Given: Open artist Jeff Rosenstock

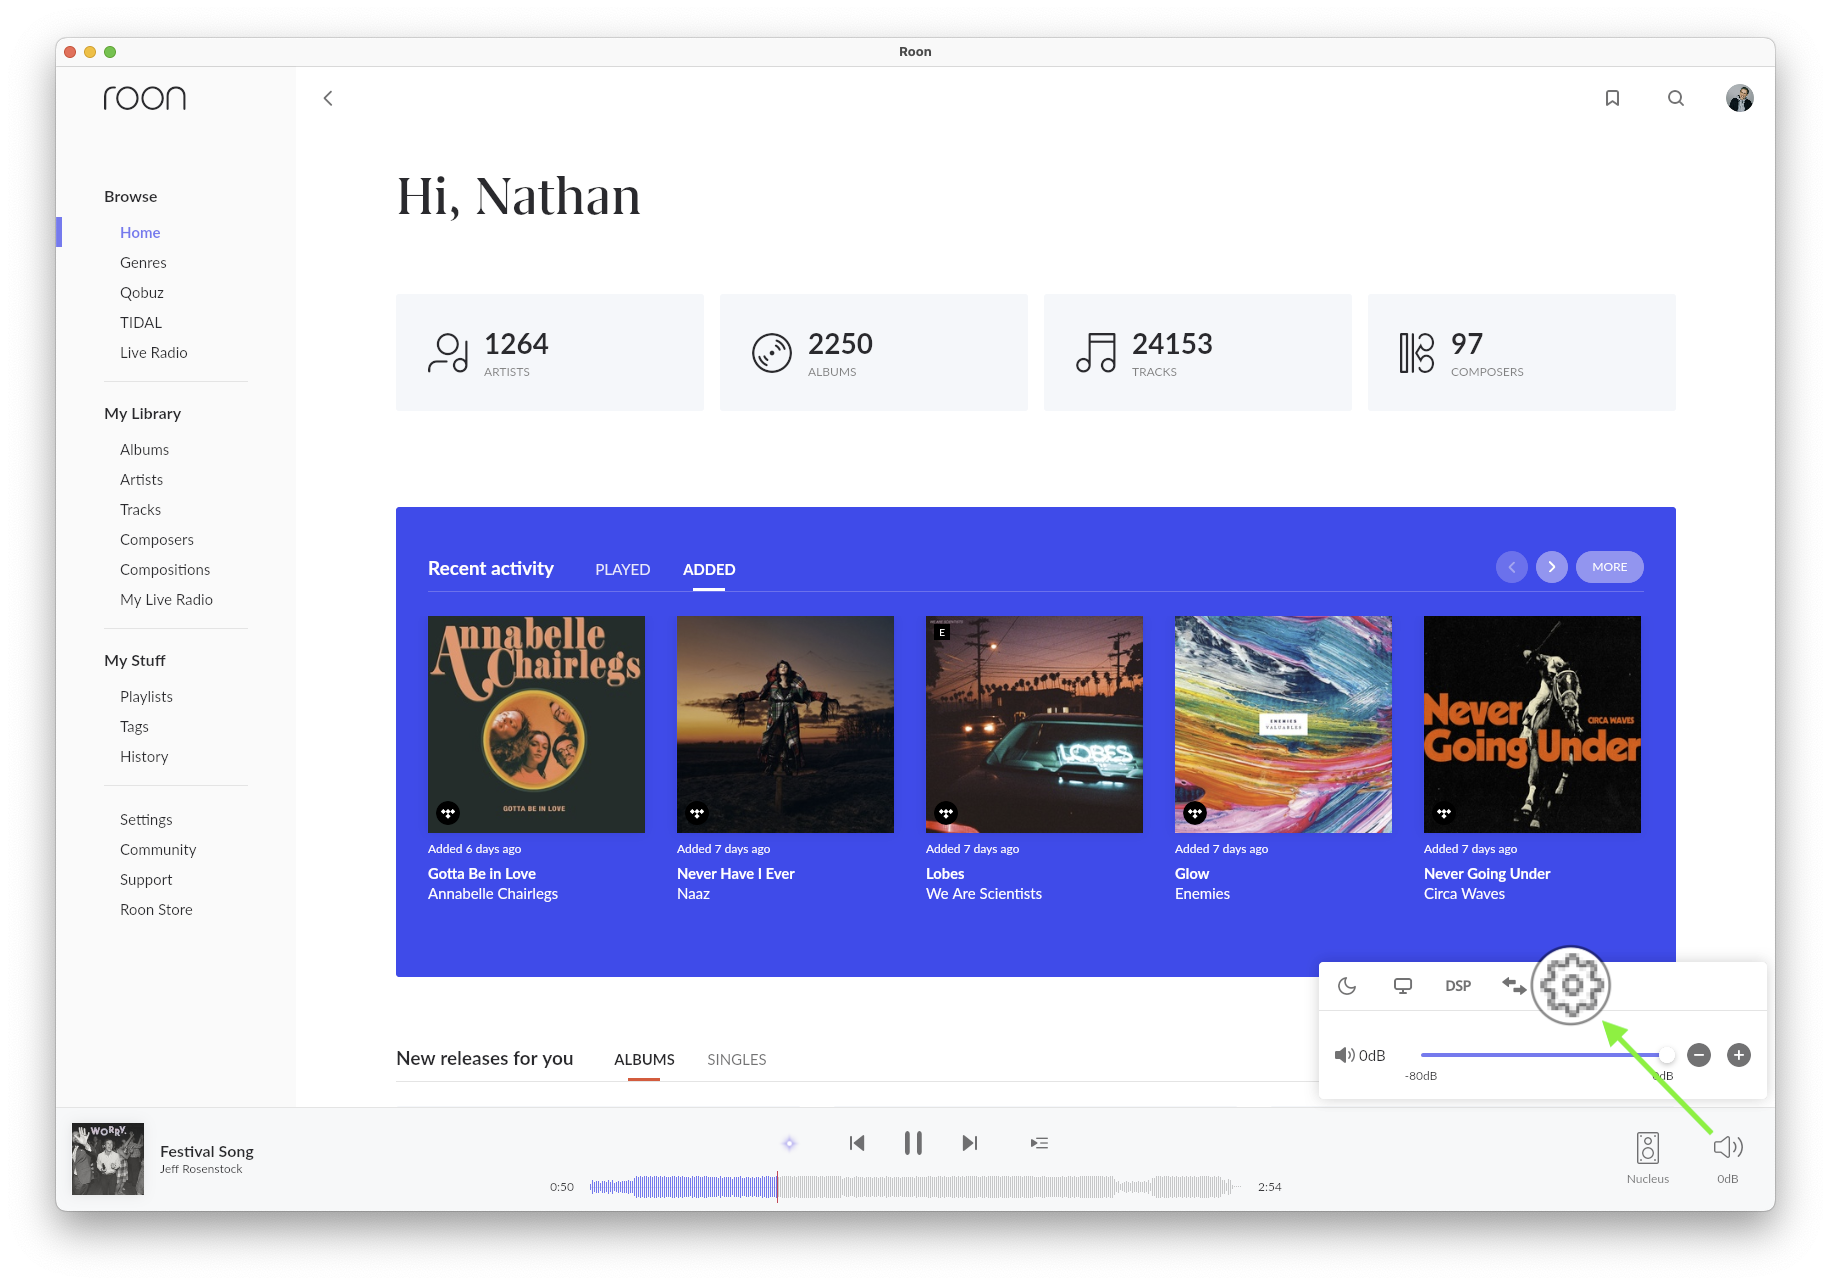Looking at the screenshot, I should coord(201,1169).
